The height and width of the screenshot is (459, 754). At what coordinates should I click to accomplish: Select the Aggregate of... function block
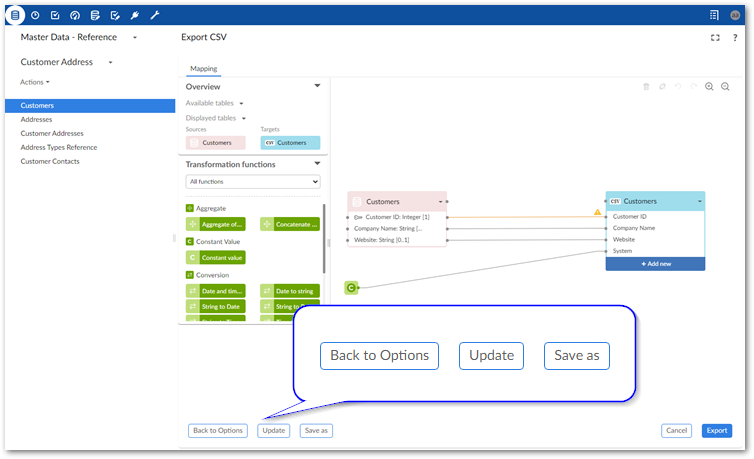coord(216,224)
